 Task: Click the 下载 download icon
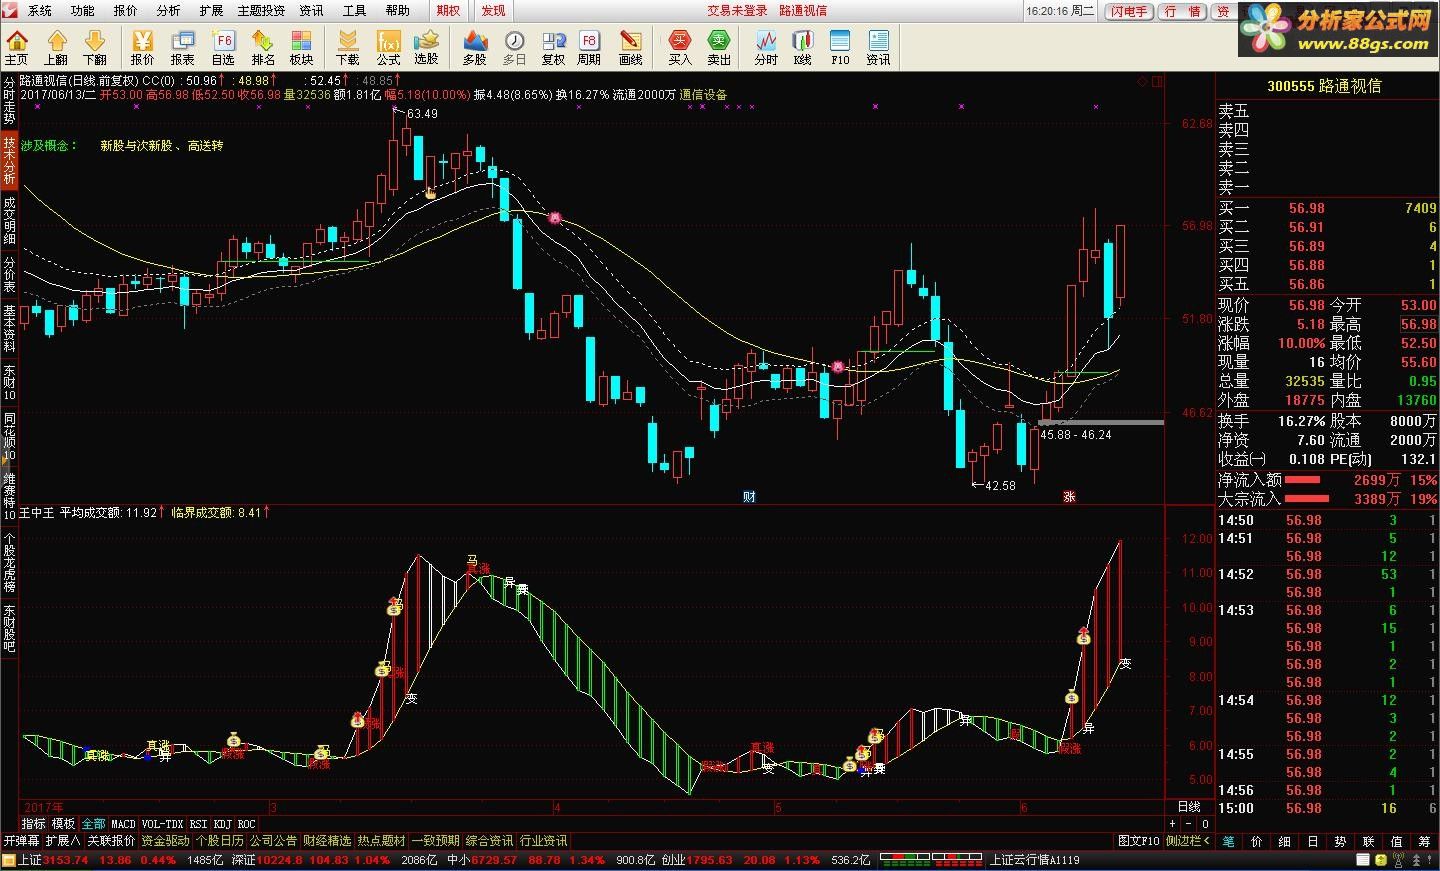coord(348,47)
